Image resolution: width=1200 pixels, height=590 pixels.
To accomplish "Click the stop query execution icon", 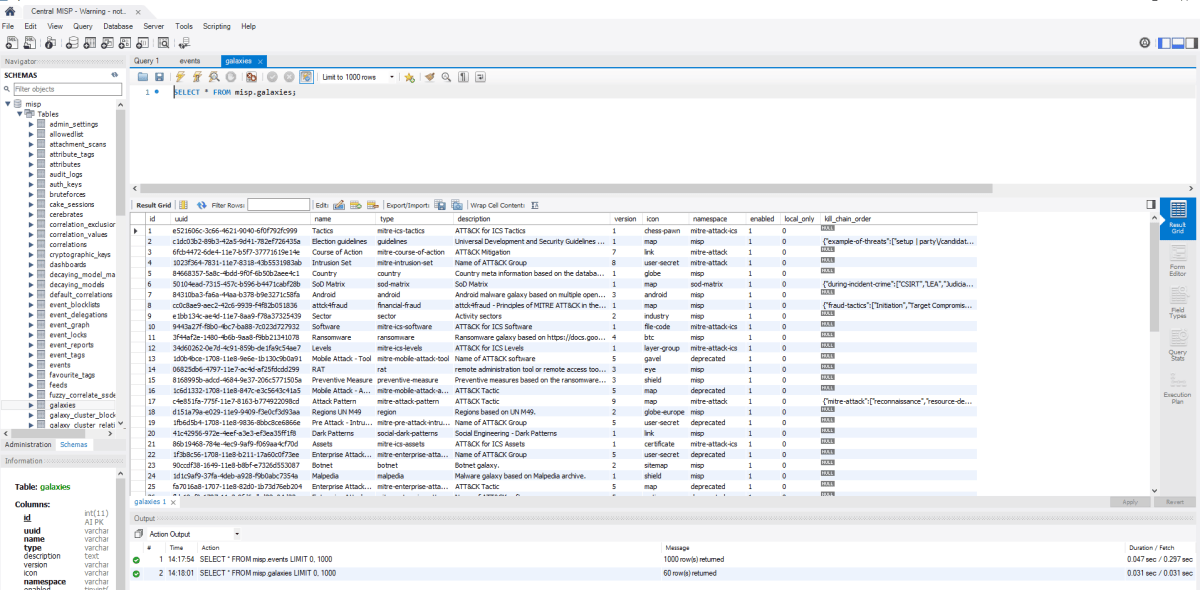I will tap(230, 77).
